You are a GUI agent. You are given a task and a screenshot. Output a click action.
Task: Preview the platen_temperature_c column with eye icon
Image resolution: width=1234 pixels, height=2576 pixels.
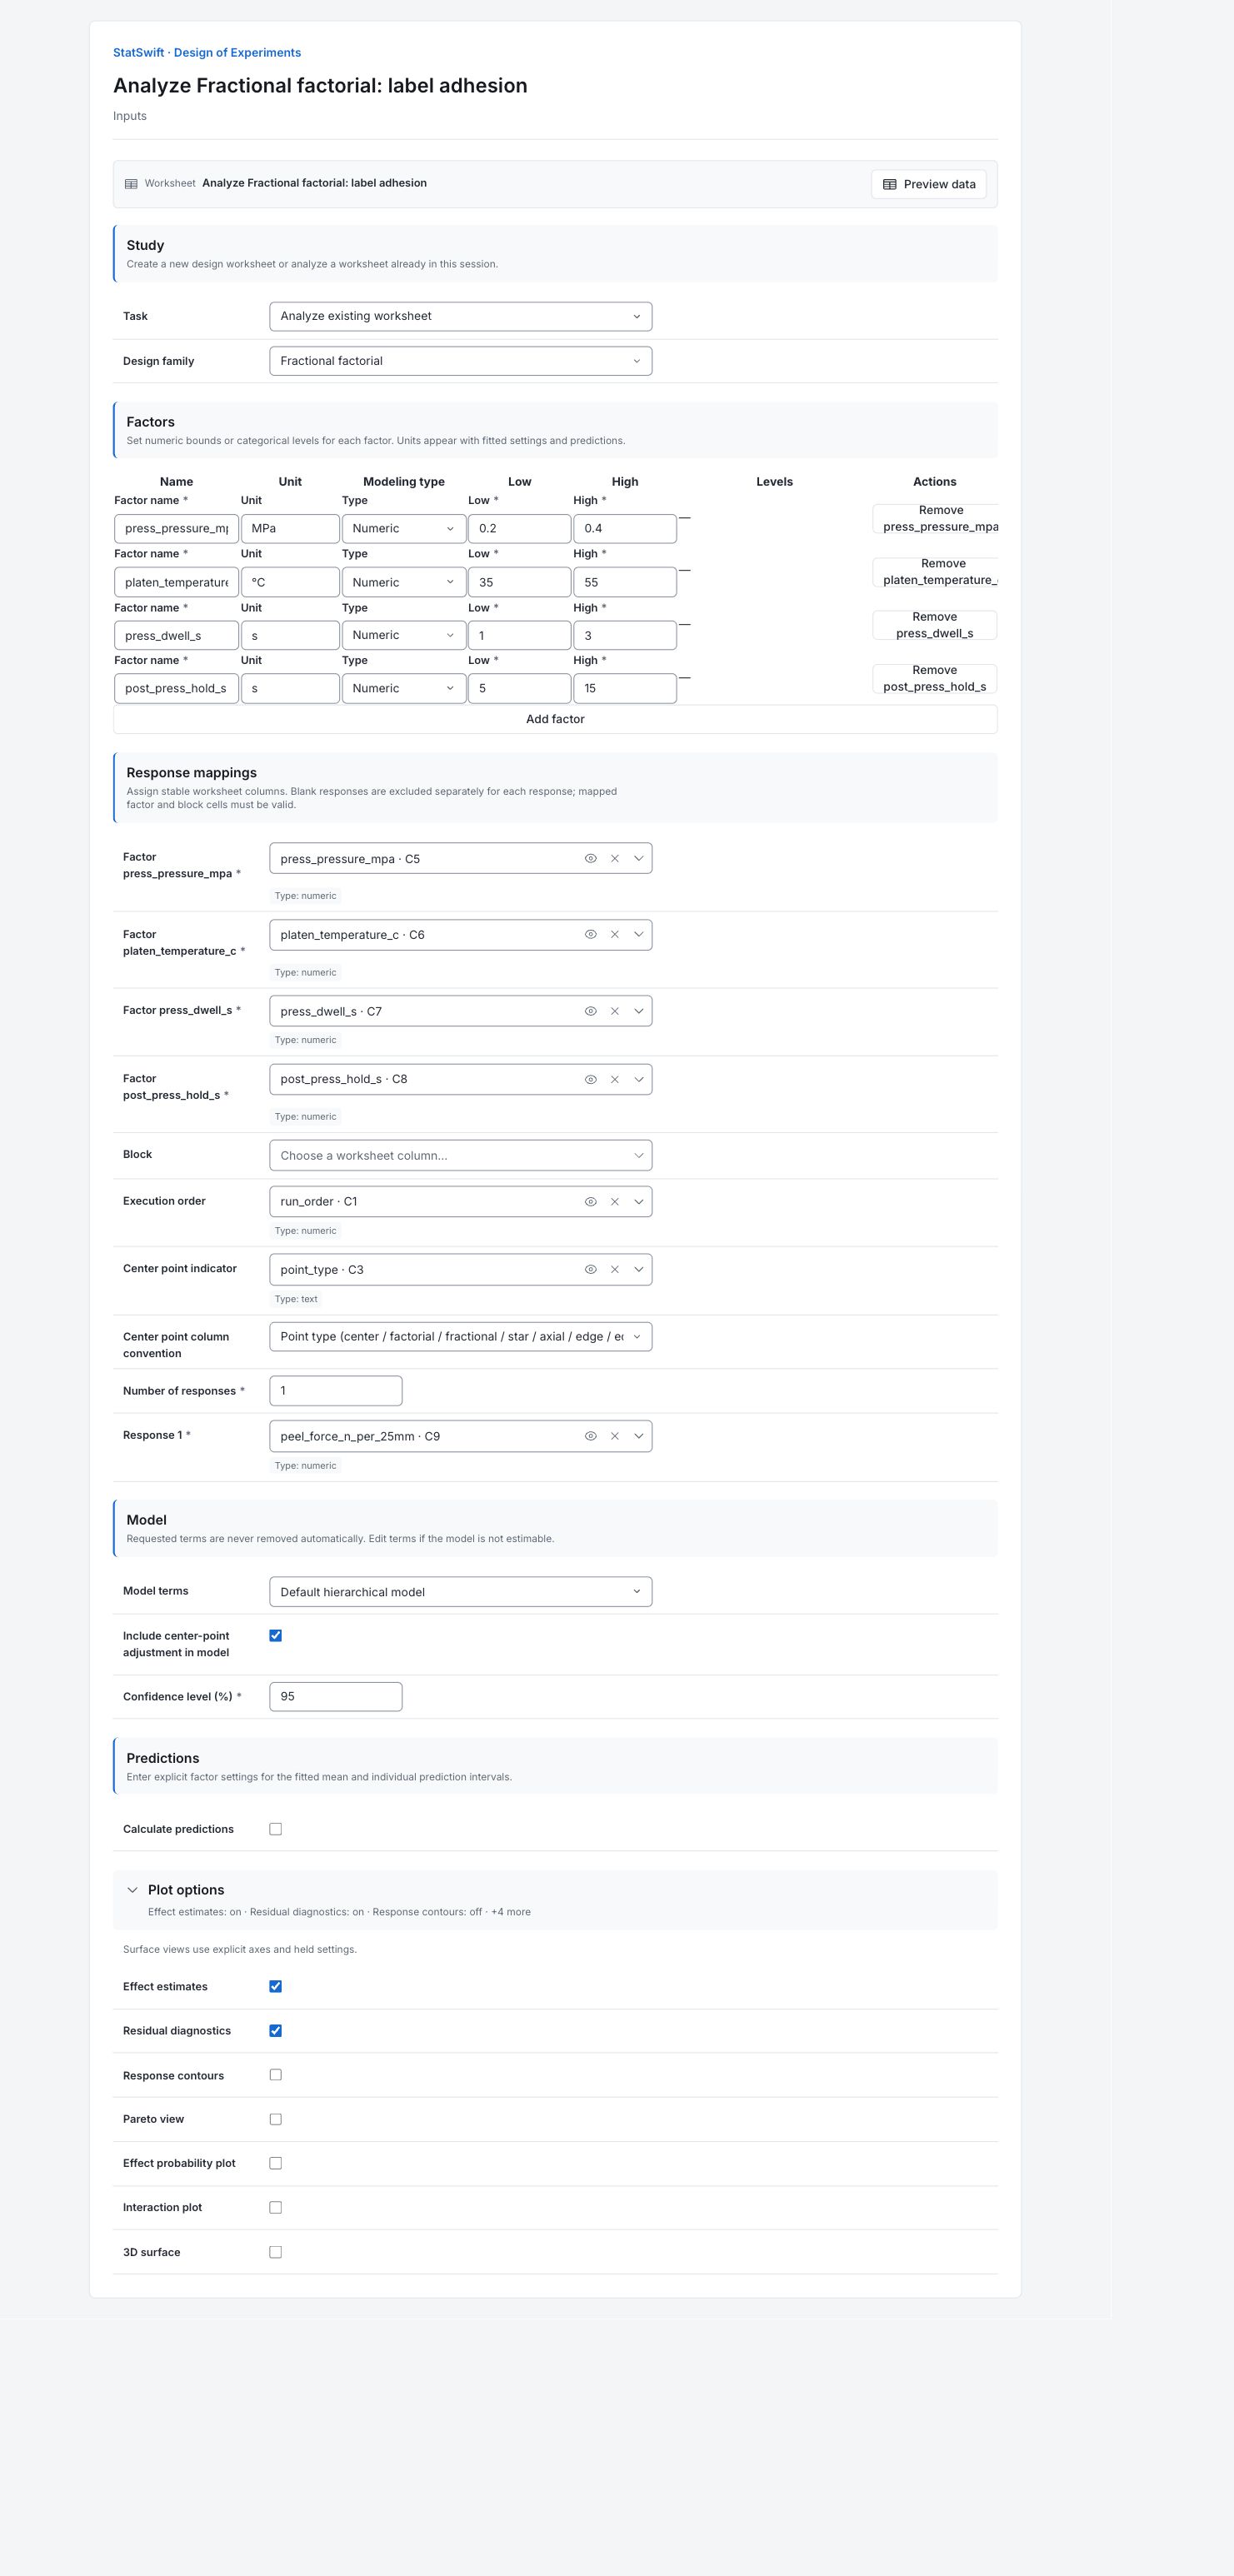click(x=590, y=934)
